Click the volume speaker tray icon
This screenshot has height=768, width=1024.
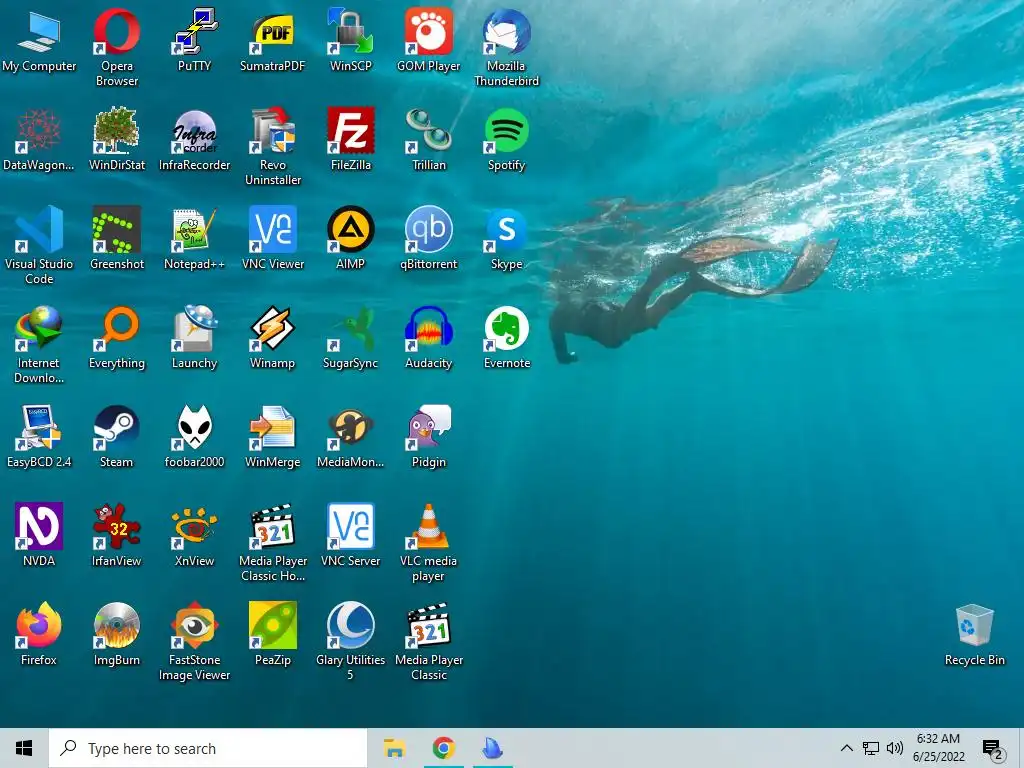(895, 748)
